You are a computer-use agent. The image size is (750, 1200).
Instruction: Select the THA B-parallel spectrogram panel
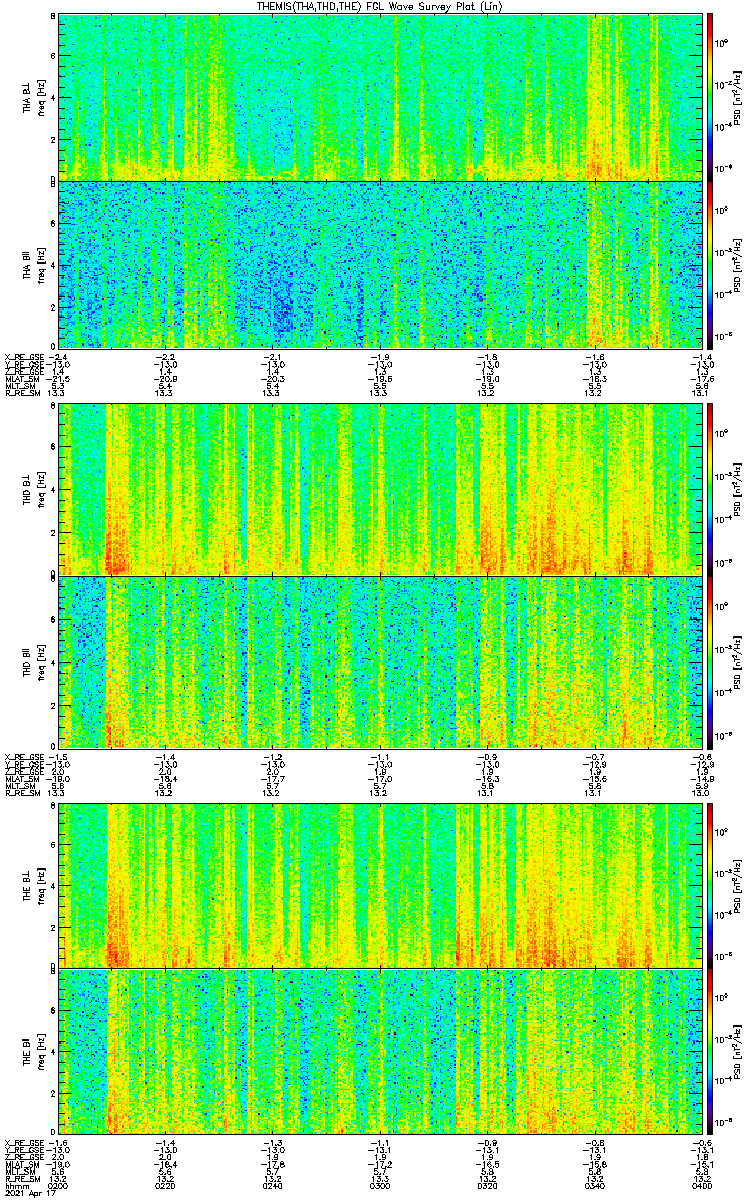[x=380, y=264]
